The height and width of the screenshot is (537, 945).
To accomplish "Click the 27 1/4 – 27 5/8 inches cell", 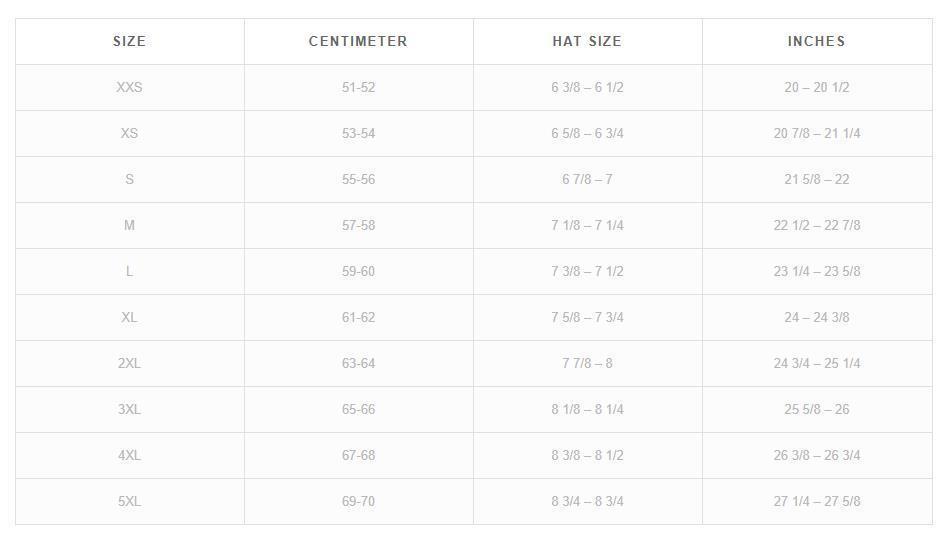I will pyautogui.click(x=816, y=501).
